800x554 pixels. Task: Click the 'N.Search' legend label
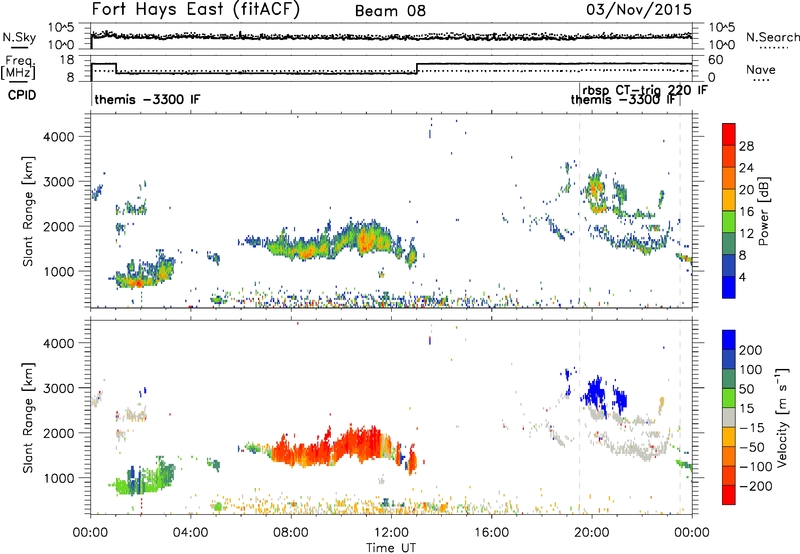tap(773, 37)
